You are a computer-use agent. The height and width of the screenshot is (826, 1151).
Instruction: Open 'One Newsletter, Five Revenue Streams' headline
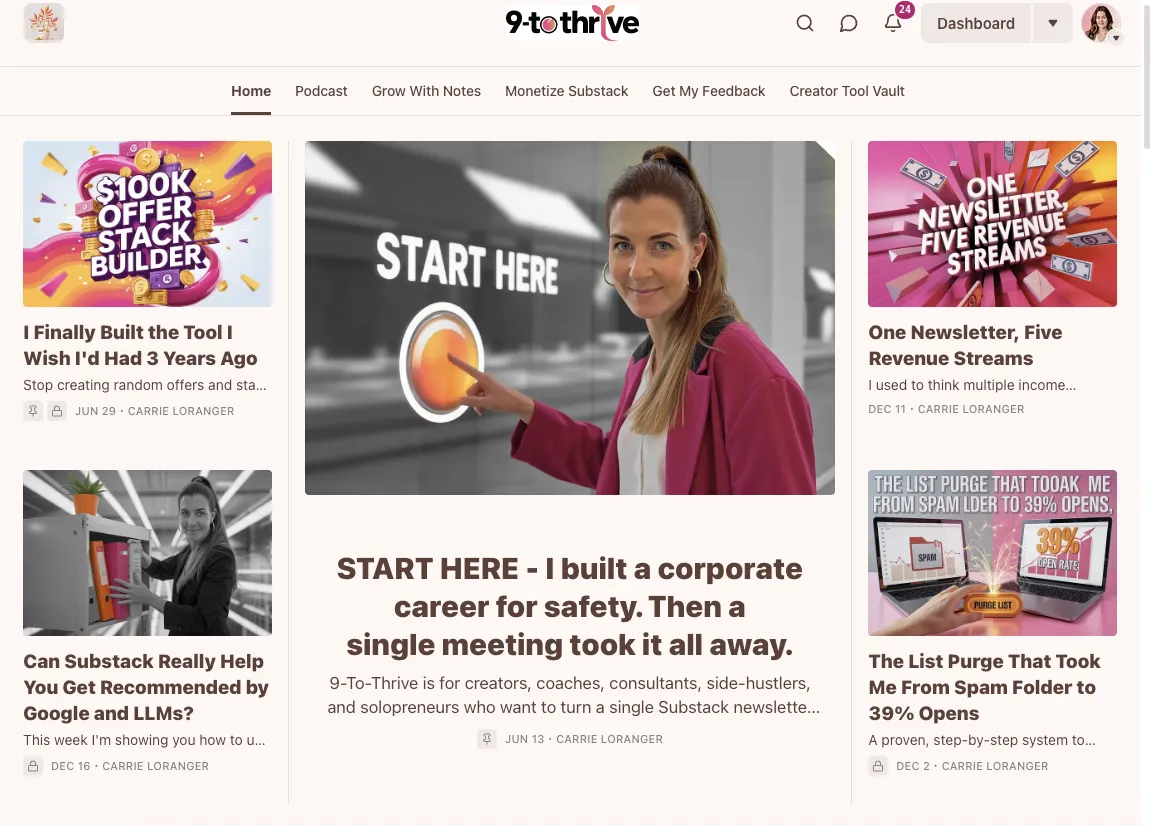click(965, 345)
